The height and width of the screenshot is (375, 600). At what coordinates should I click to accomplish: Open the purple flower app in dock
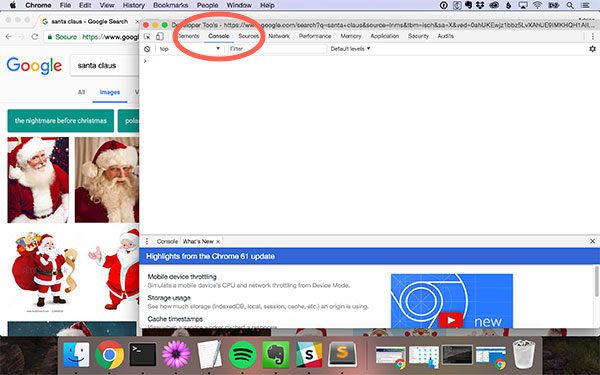tap(176, 355)
